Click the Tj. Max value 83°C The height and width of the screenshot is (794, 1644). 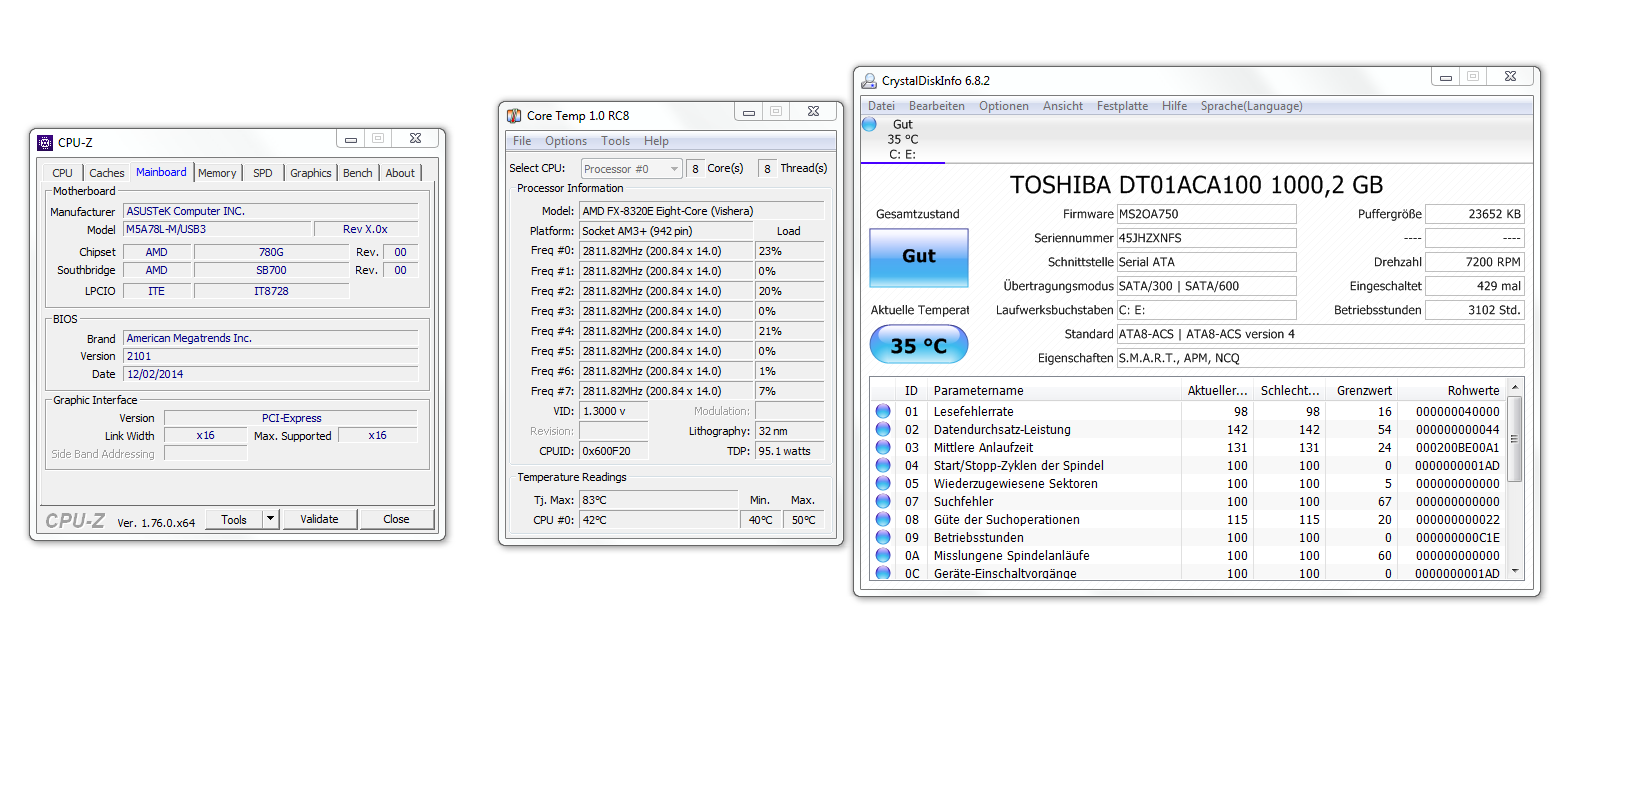click(x=658, y=500)
